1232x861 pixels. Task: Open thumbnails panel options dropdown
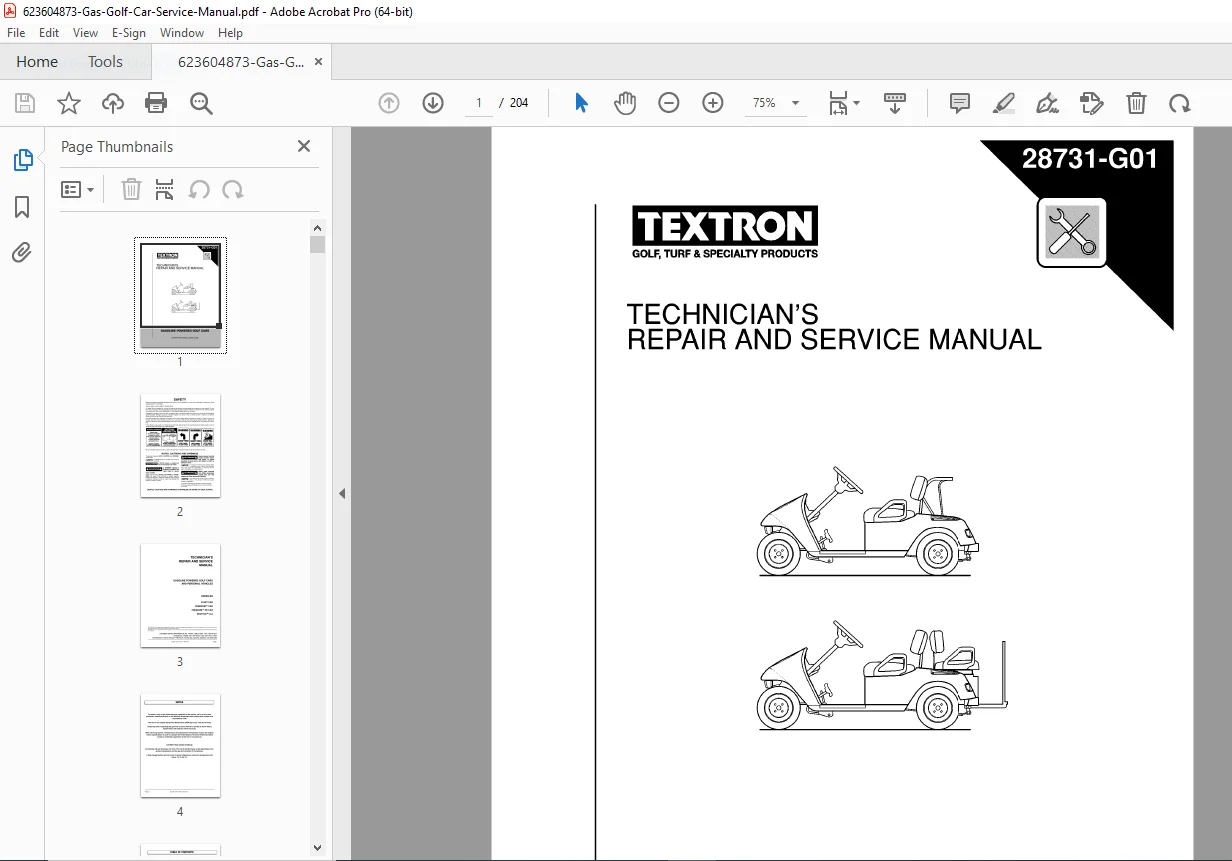[77, 189]
